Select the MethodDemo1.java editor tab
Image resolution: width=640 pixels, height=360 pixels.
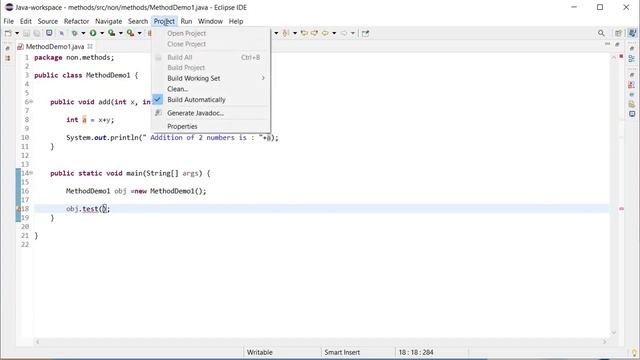(54, 47)
